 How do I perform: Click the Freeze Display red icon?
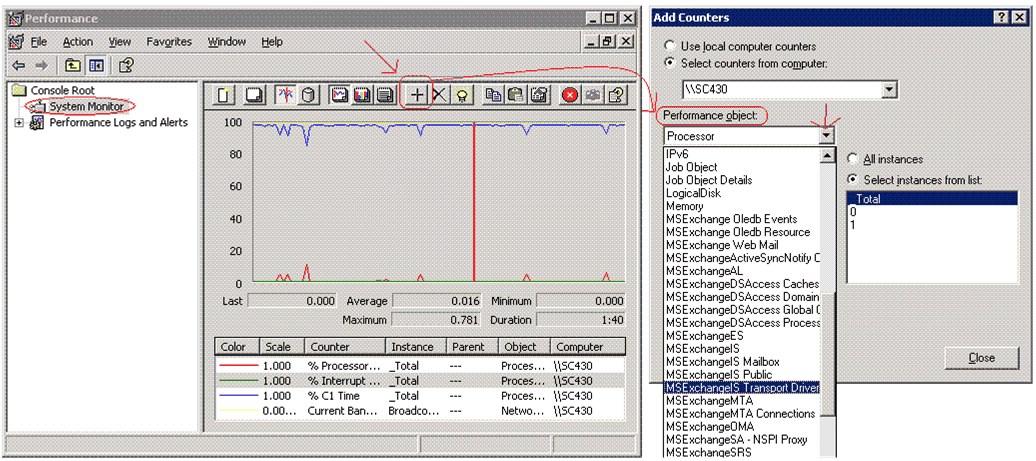pos(570,95)
